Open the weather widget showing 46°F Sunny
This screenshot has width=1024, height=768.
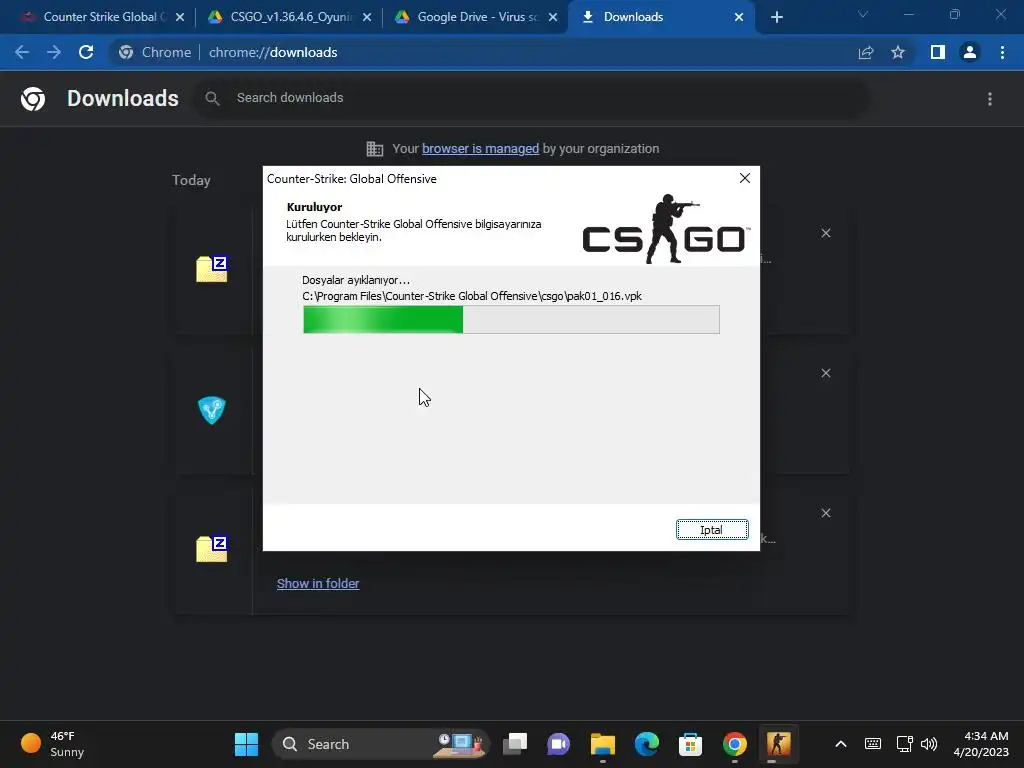tap(54, 744)
